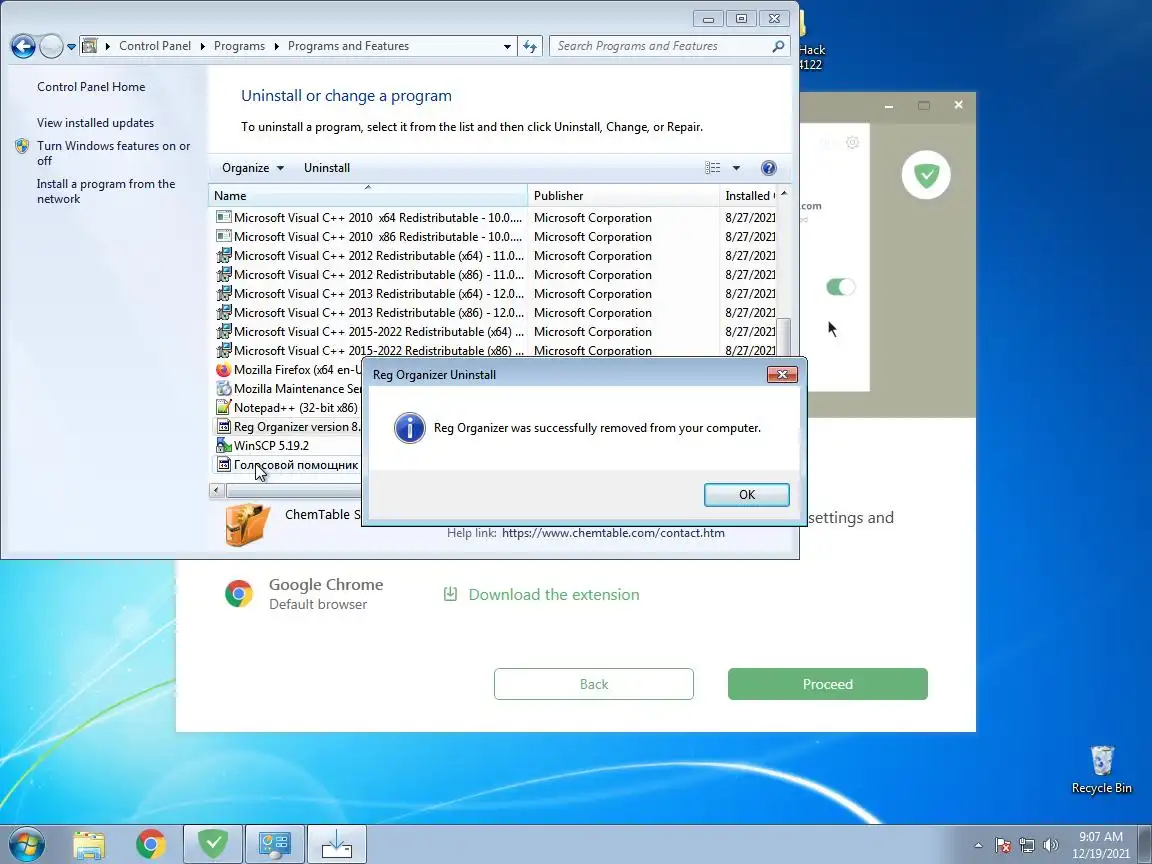
Task: Sort list by Publisher column header
Action: click(x=623, y=195)
